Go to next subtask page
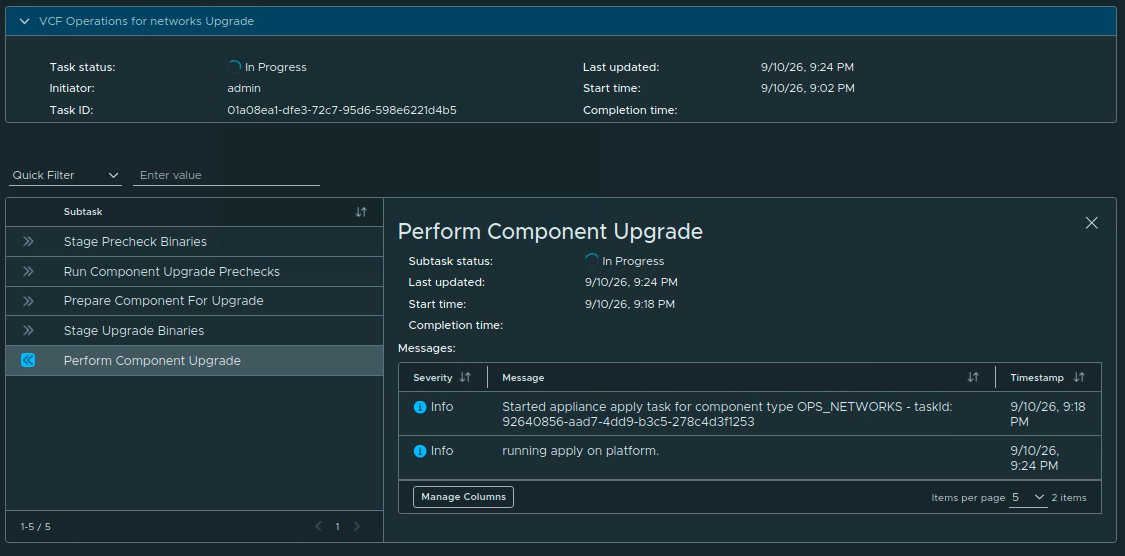Screen dimensions: 1125x556 357,527
